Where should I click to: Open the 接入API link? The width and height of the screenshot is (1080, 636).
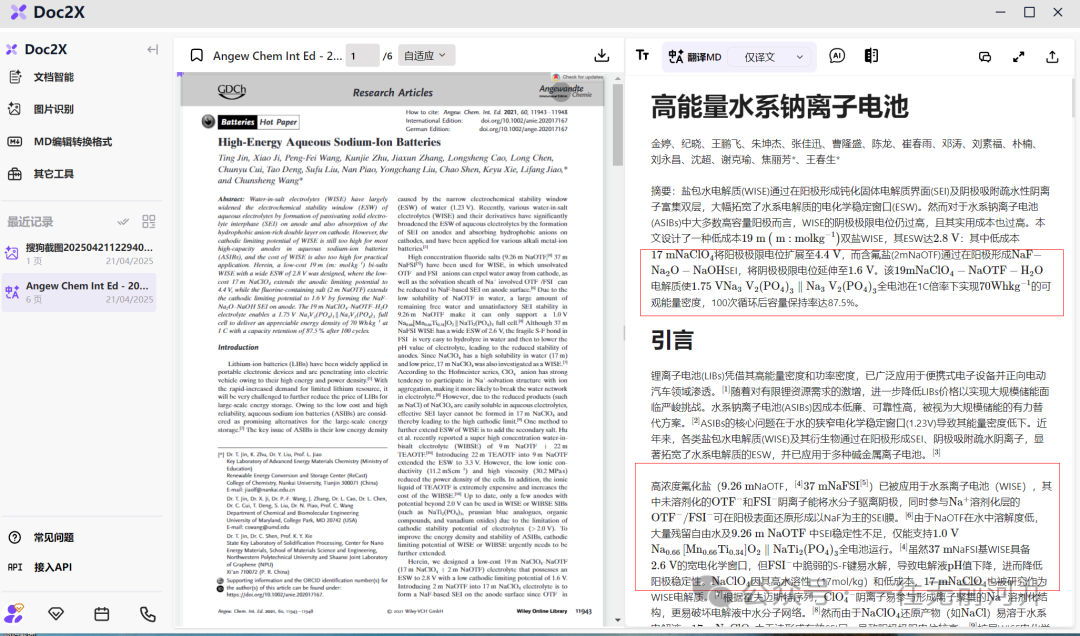coord(53,567)
